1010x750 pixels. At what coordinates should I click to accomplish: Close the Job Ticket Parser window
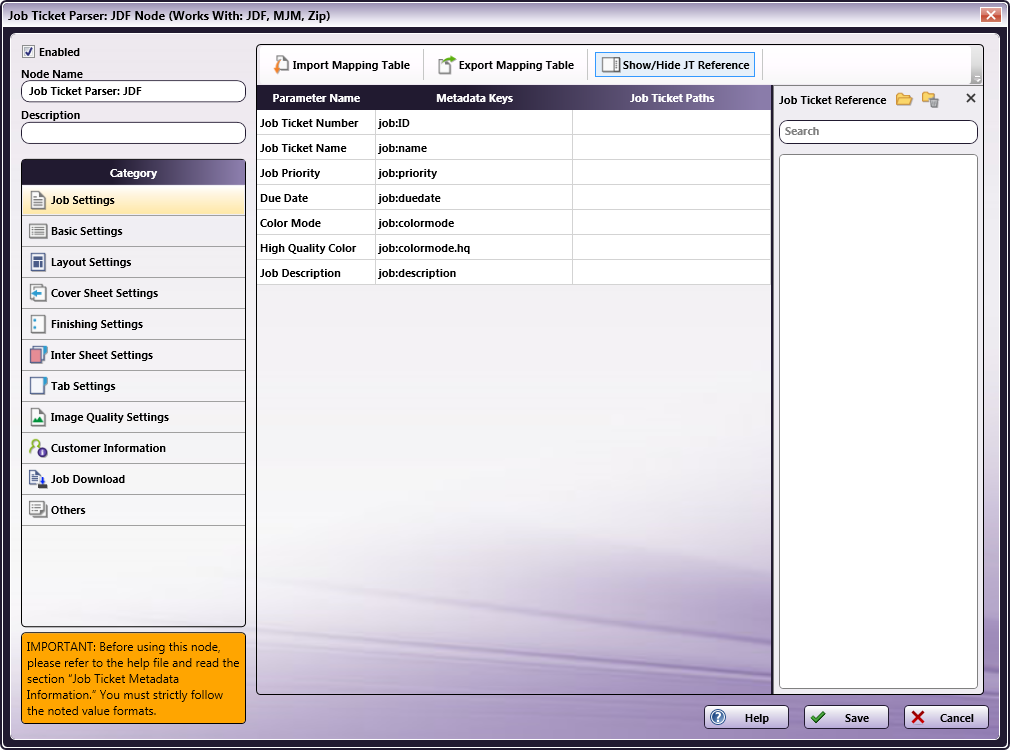click(x=990, y=15)
